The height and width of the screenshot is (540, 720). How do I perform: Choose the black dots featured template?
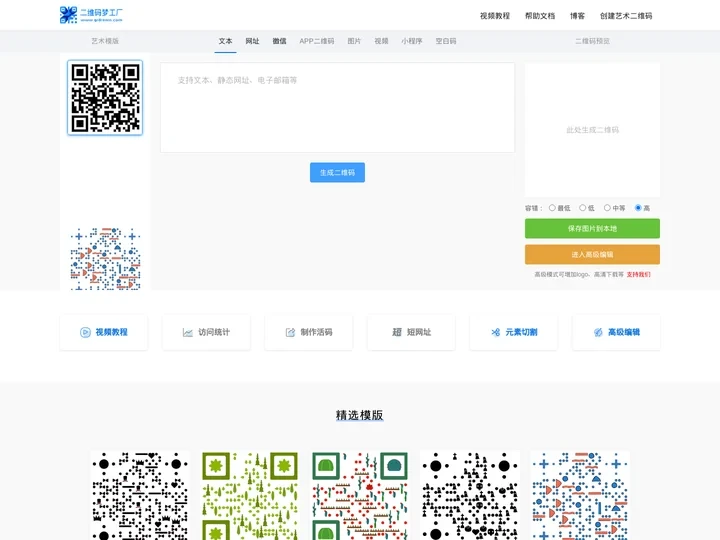(140, 495)
